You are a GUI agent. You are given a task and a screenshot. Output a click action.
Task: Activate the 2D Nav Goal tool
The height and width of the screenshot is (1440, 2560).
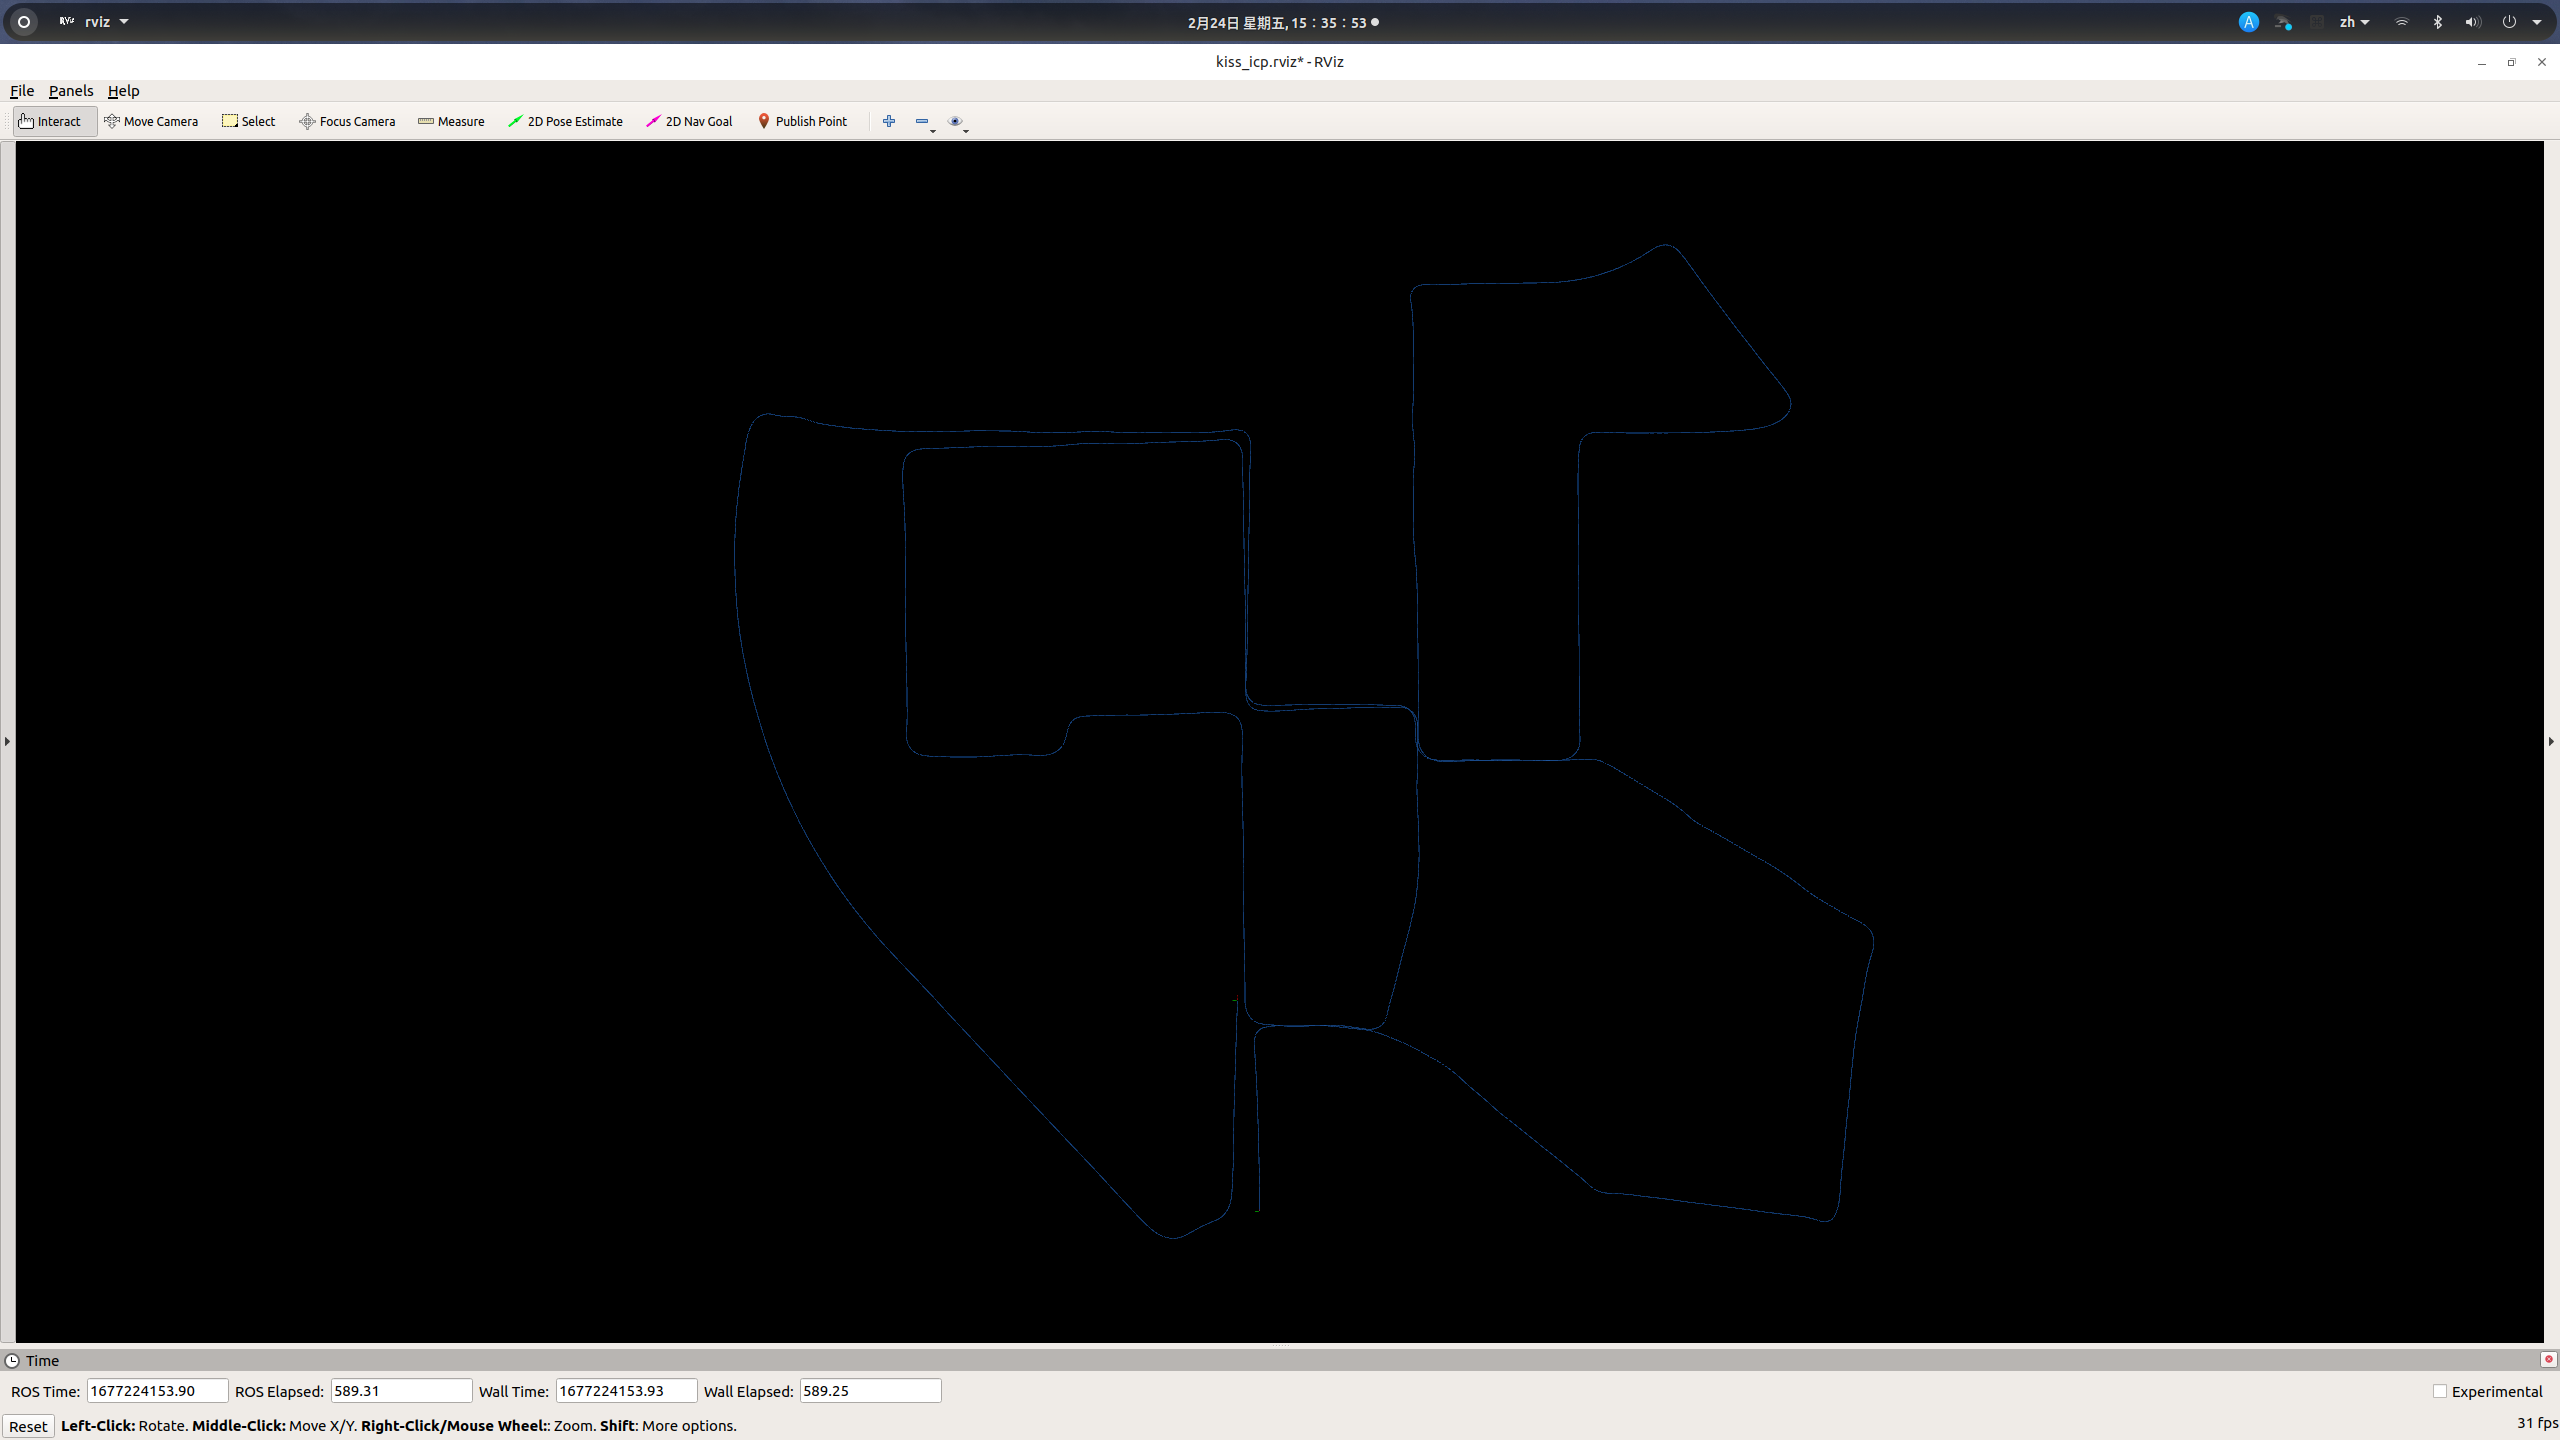[689, 121]
